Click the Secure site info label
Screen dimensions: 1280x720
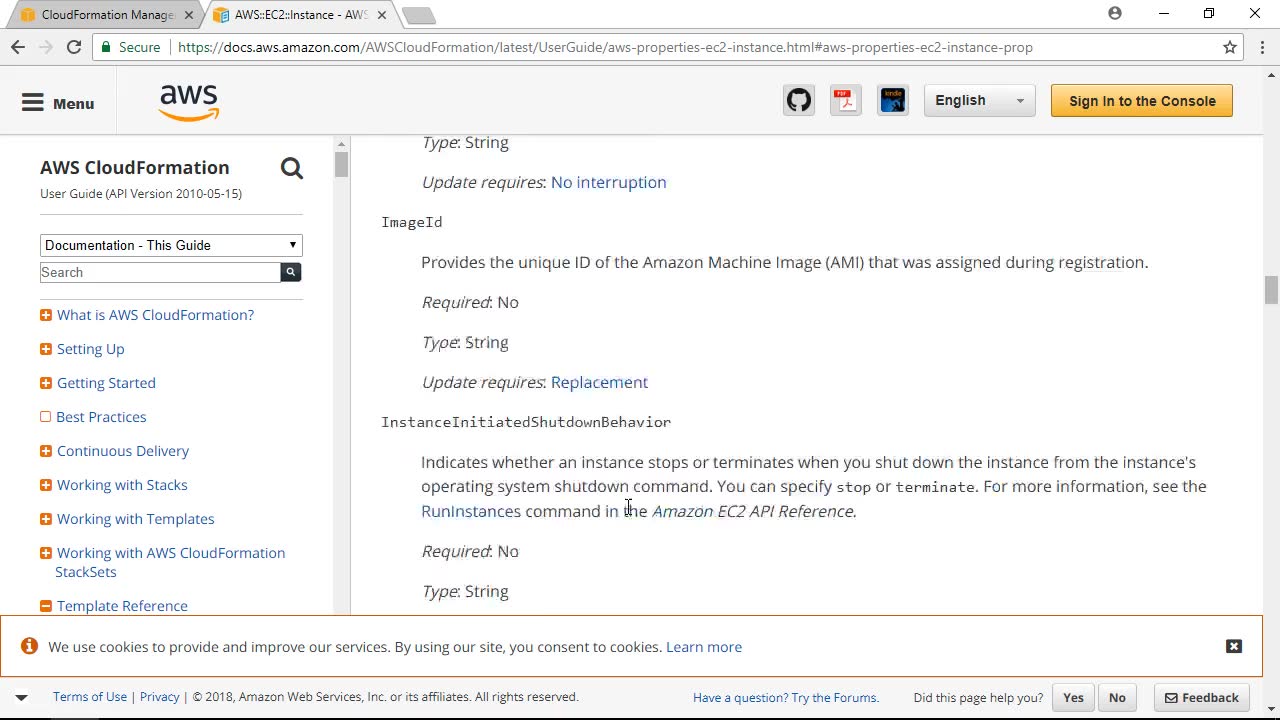point(130,47)
